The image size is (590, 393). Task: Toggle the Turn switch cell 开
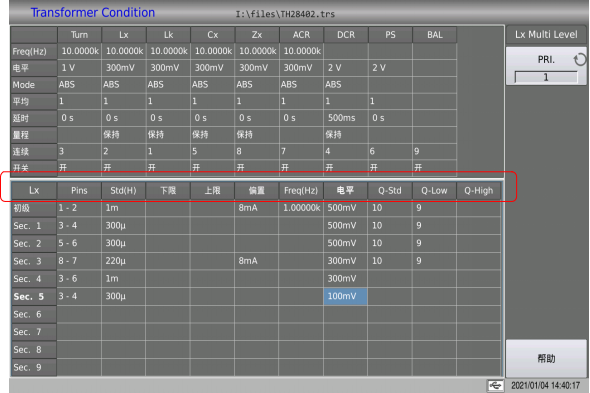[x=79, y=168]
